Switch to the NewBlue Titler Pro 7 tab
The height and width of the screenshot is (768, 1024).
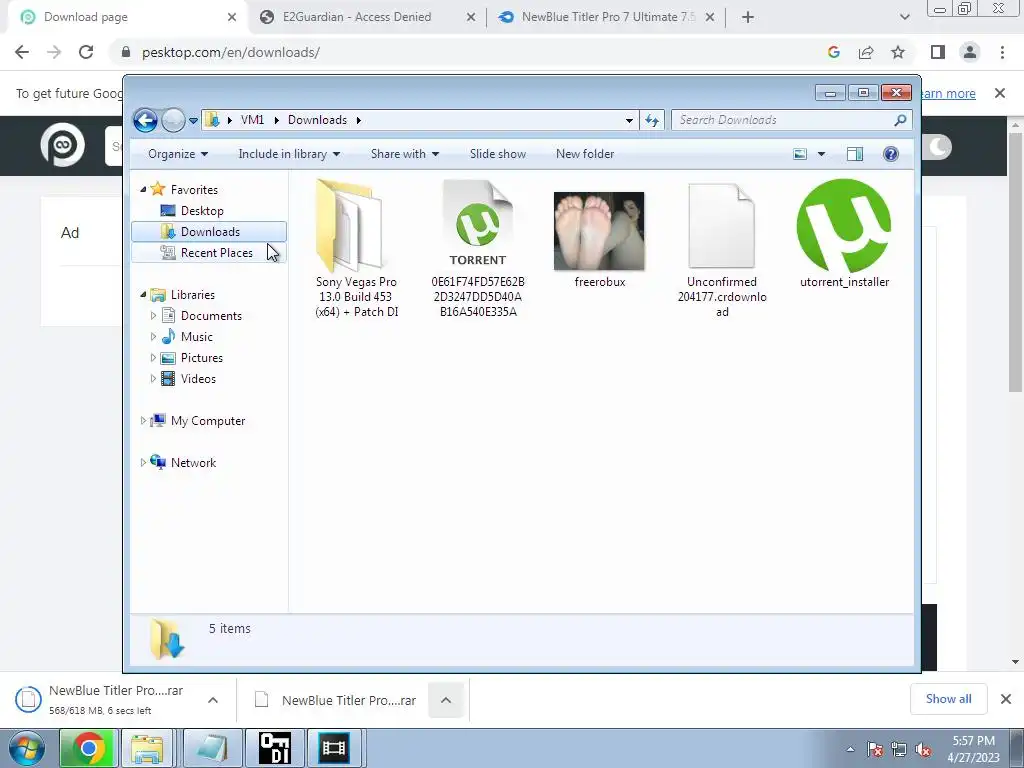[607, 17]
